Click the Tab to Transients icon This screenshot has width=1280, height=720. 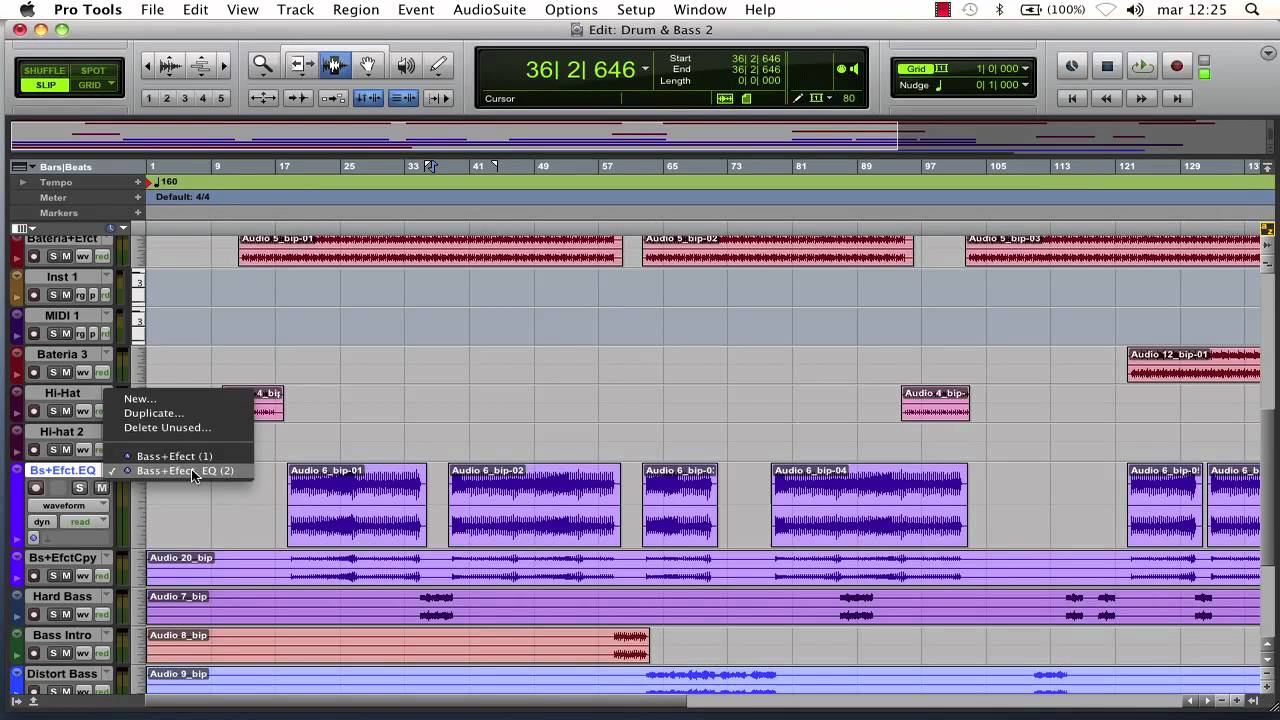click(298, 98)
